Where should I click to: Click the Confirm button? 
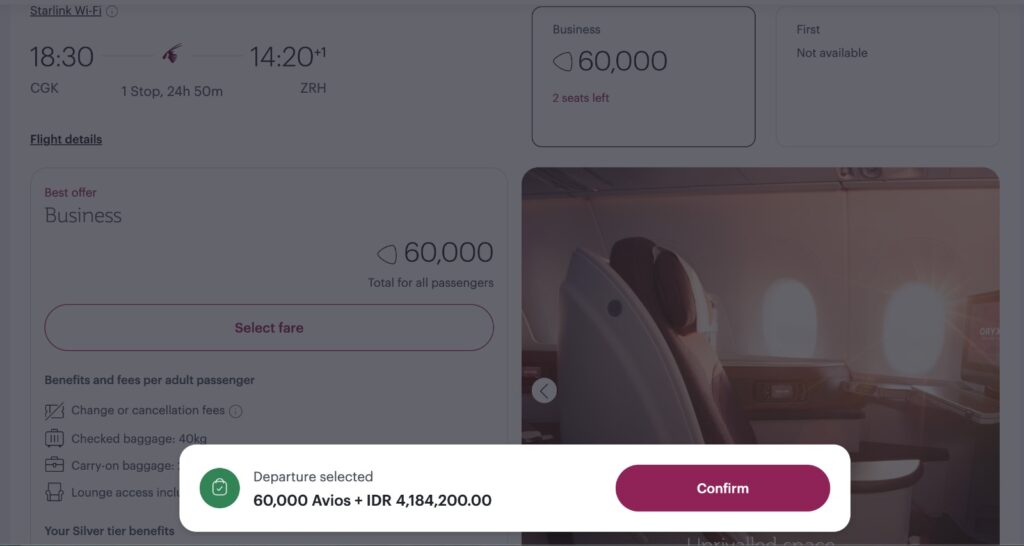tap(722, 488)
